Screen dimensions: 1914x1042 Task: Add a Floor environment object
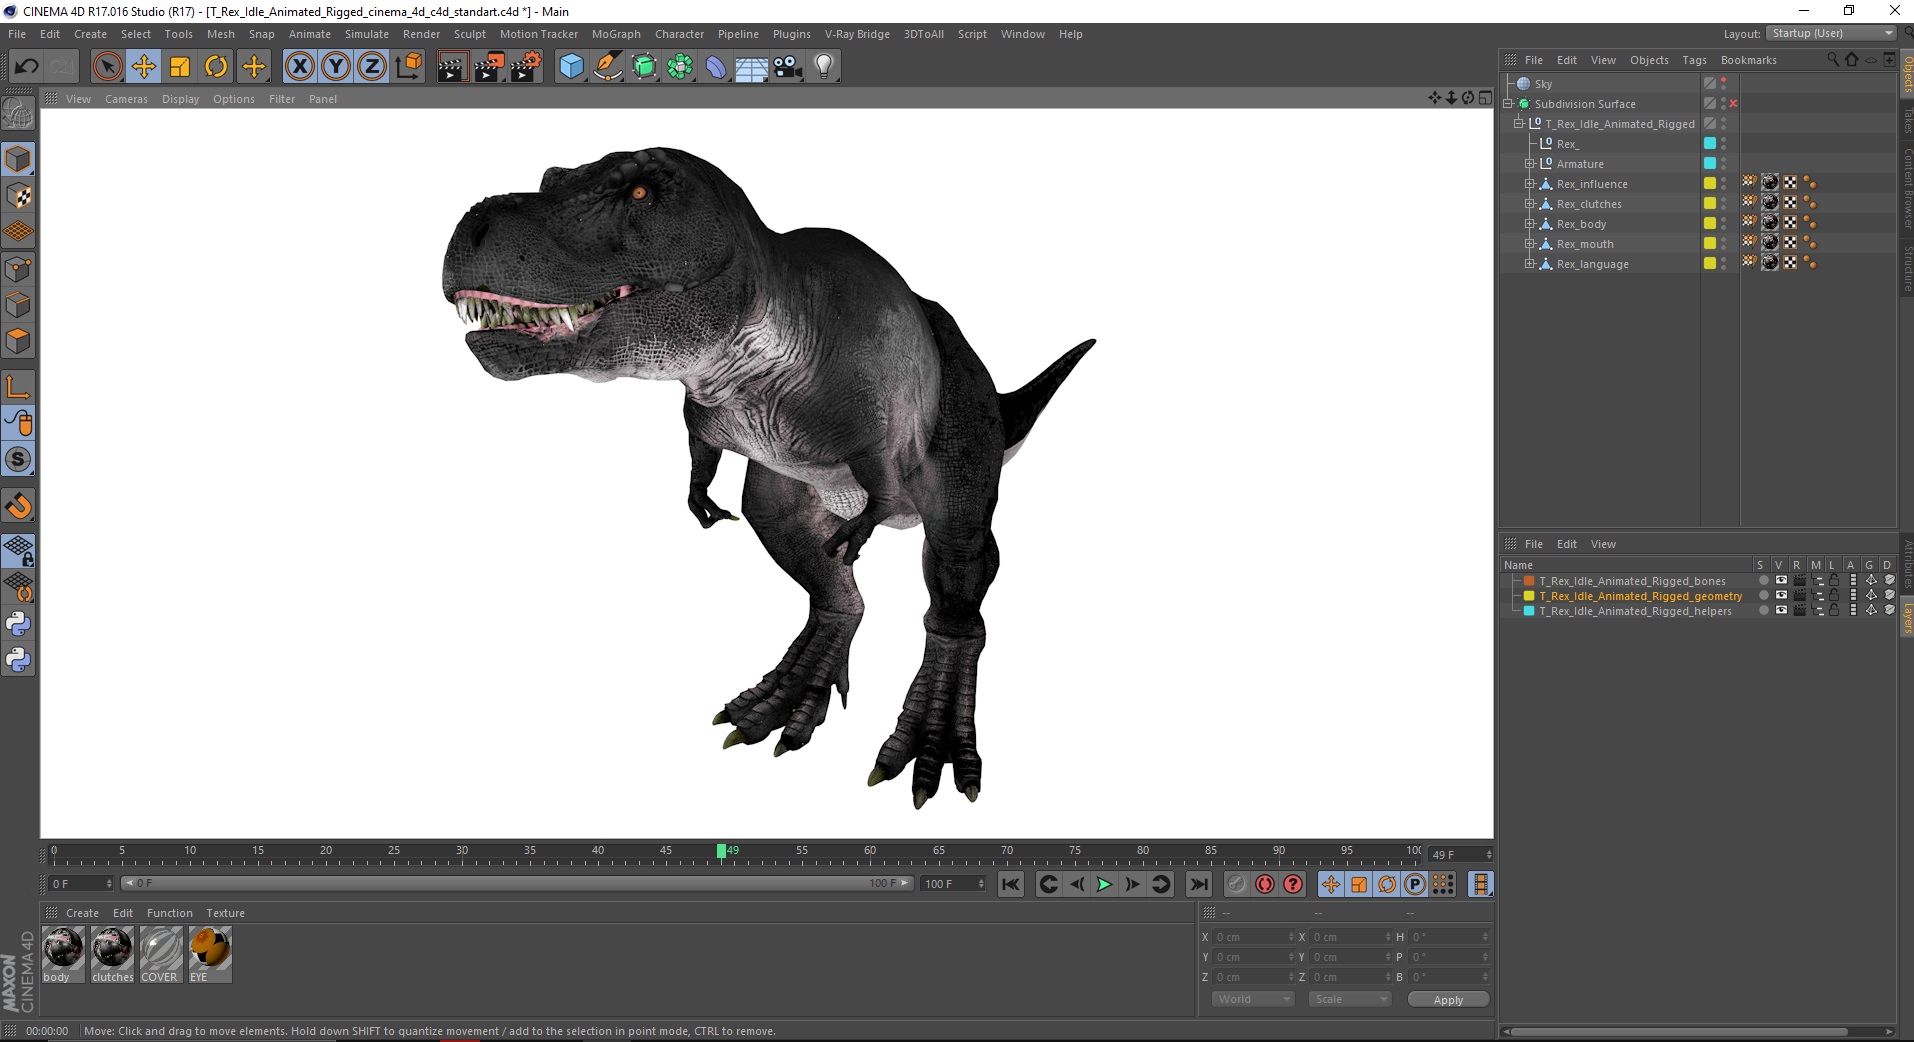coord(752,67)
